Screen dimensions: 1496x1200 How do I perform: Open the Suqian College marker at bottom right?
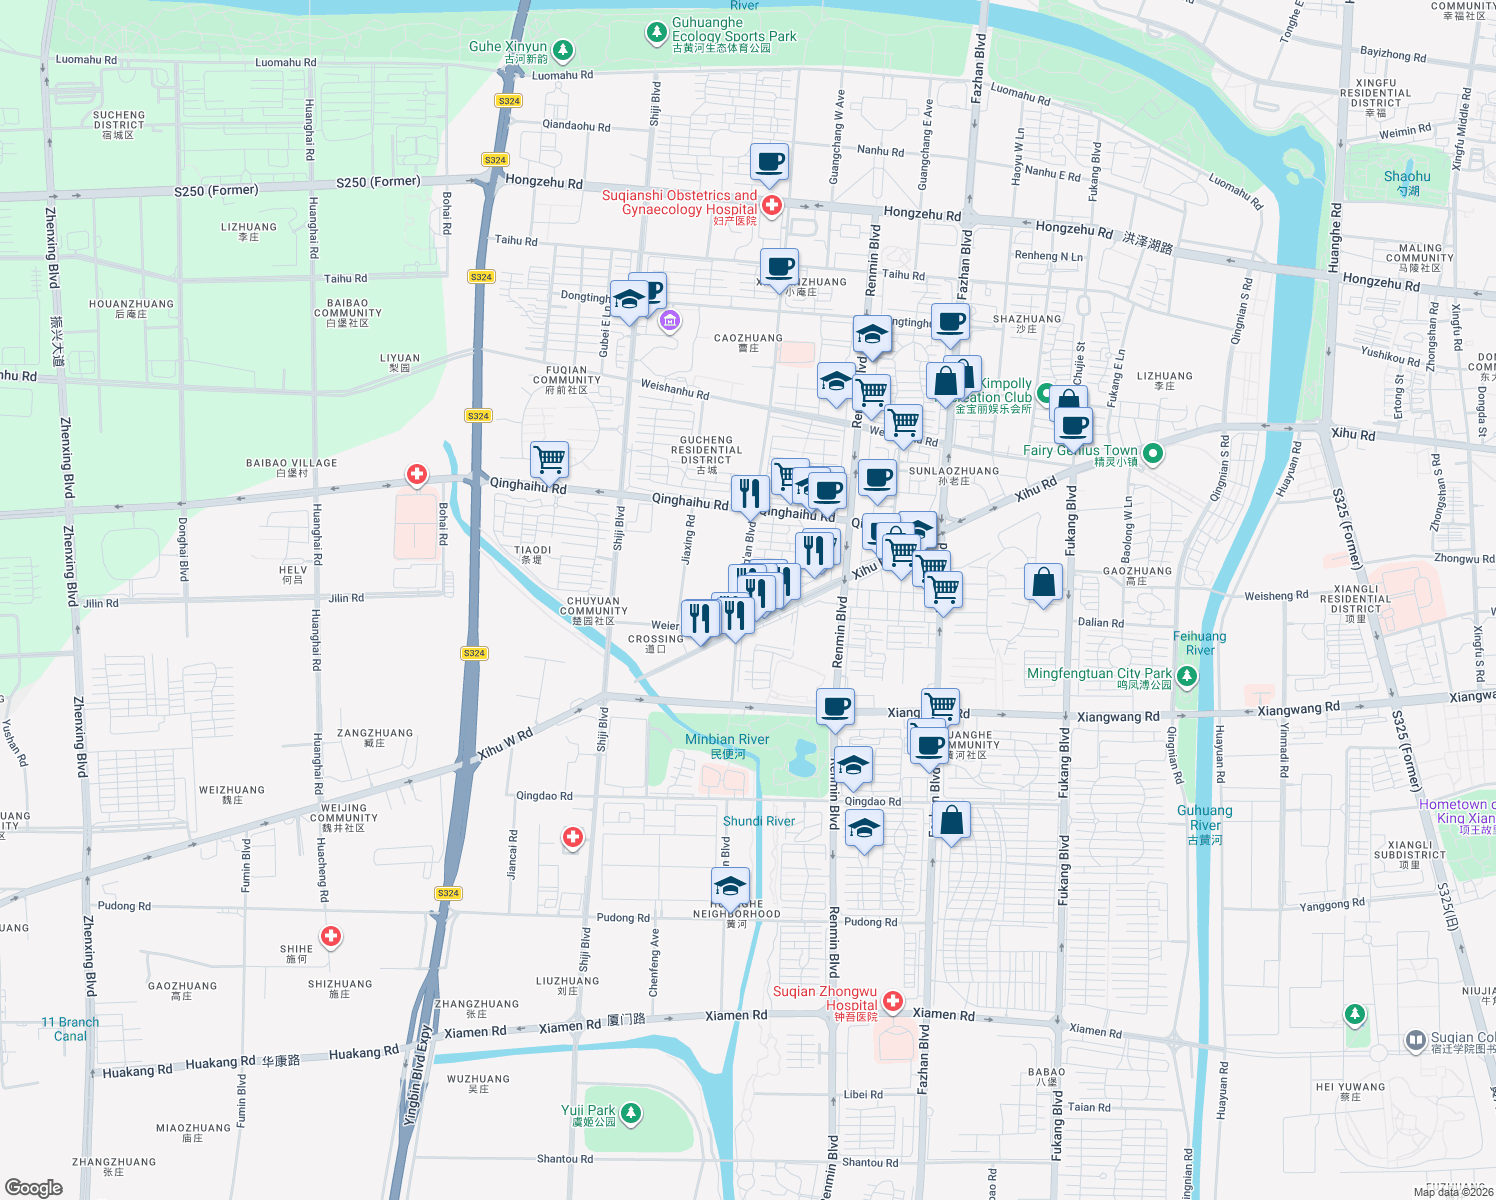(x=1416, y=1041)
